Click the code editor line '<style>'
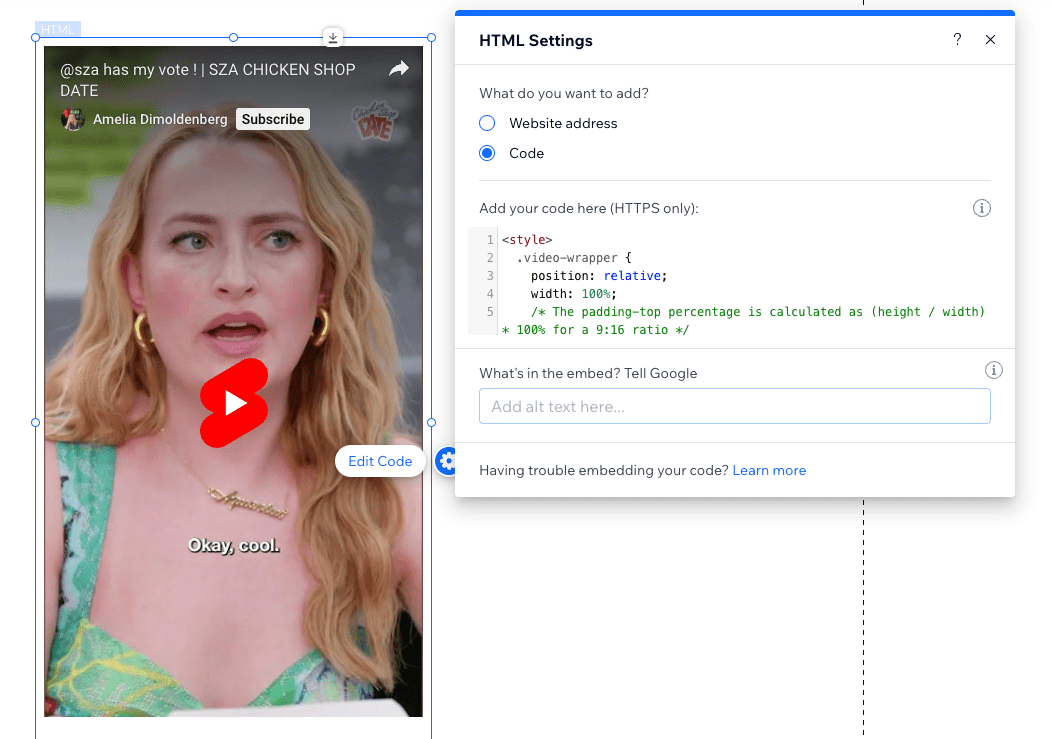 coord(527,240)
